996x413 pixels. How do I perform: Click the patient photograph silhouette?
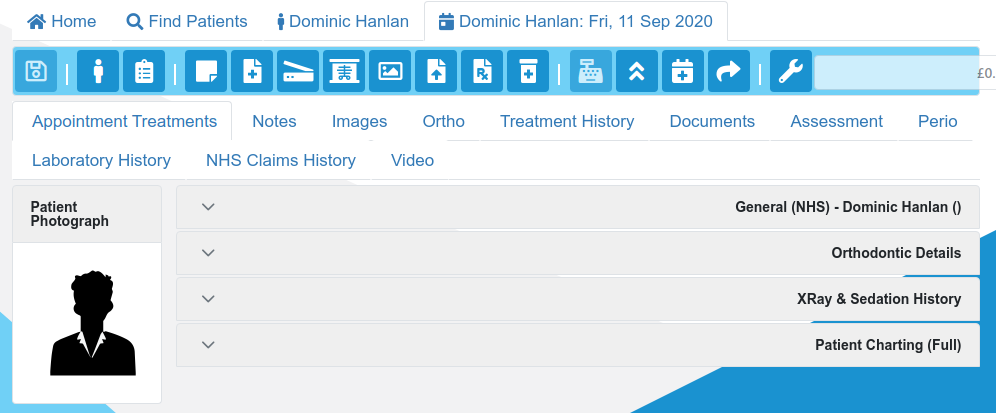pos(93,323)
